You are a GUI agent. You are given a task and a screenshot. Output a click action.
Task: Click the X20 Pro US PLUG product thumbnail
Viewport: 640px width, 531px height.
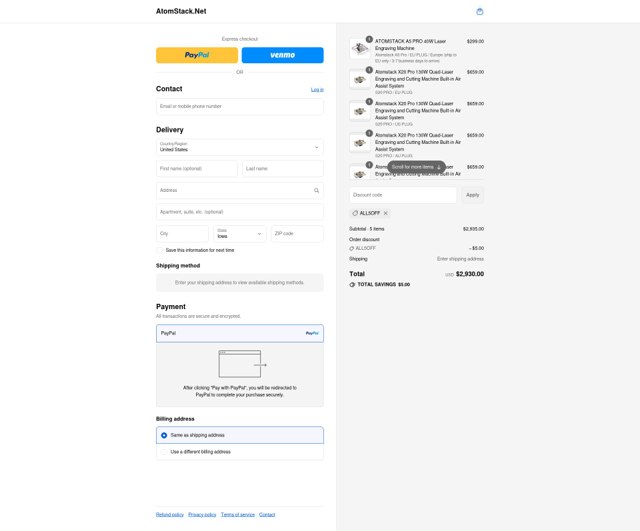point(360,111)
